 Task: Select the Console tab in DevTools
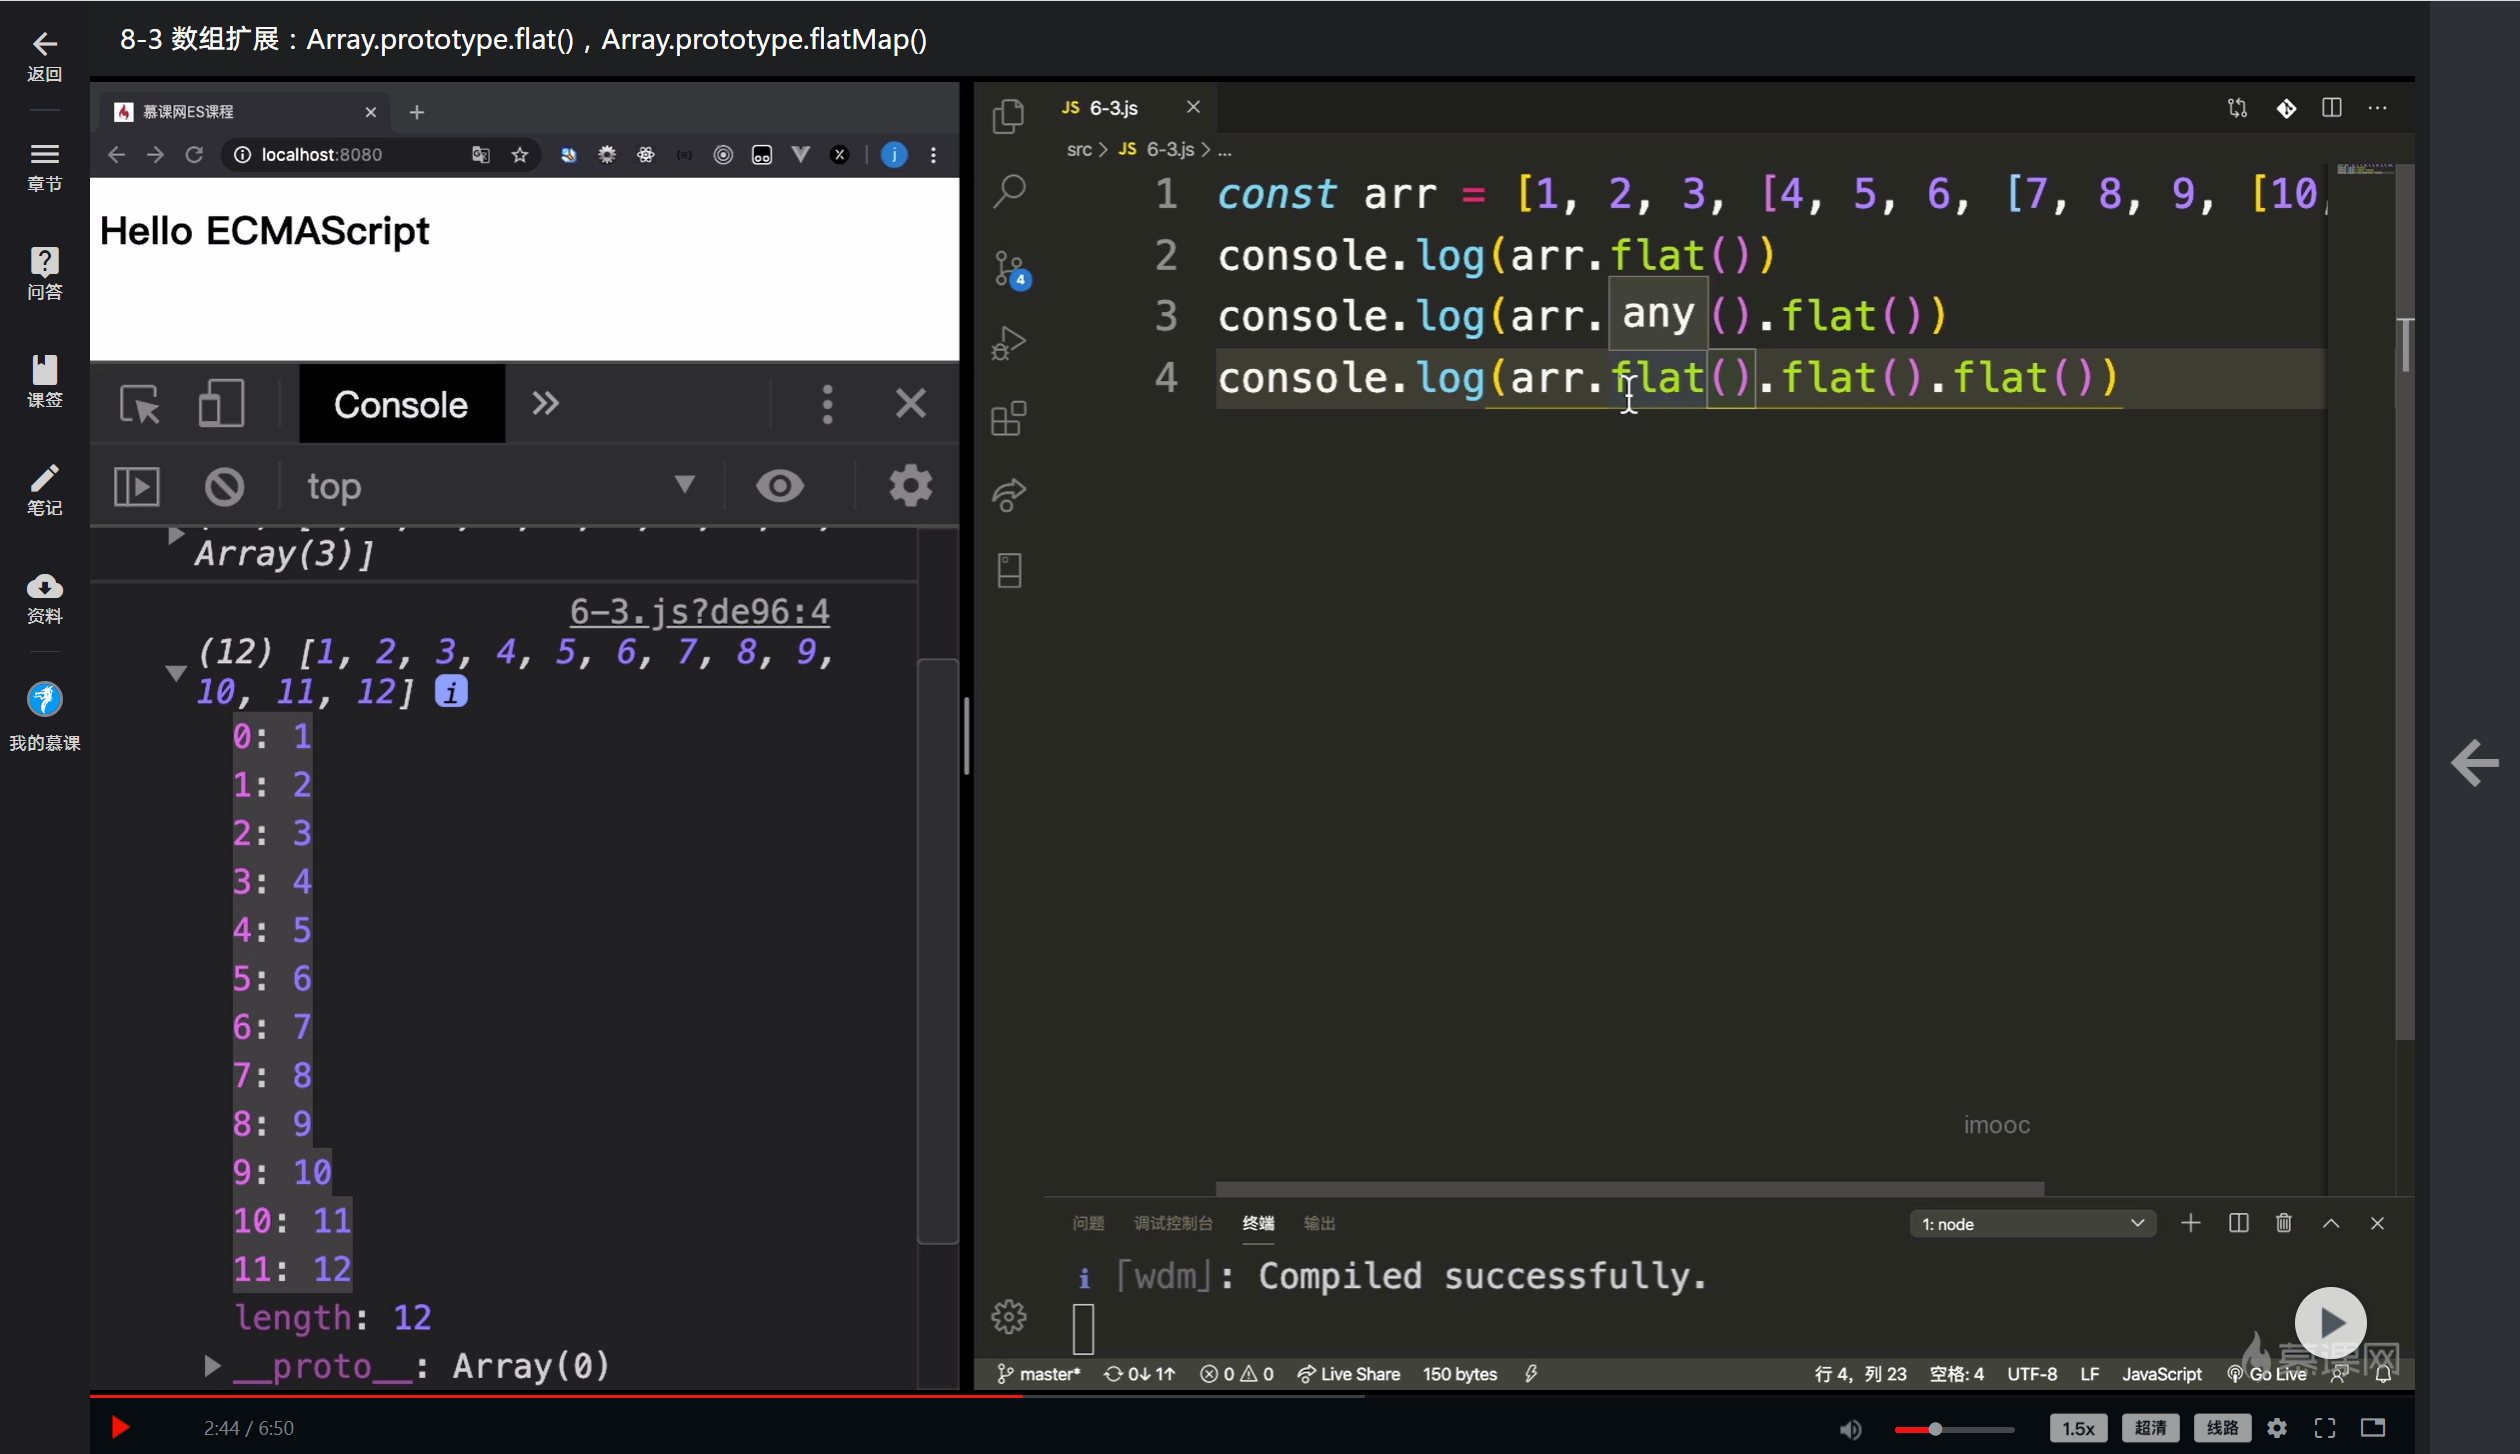pos(401,404)
